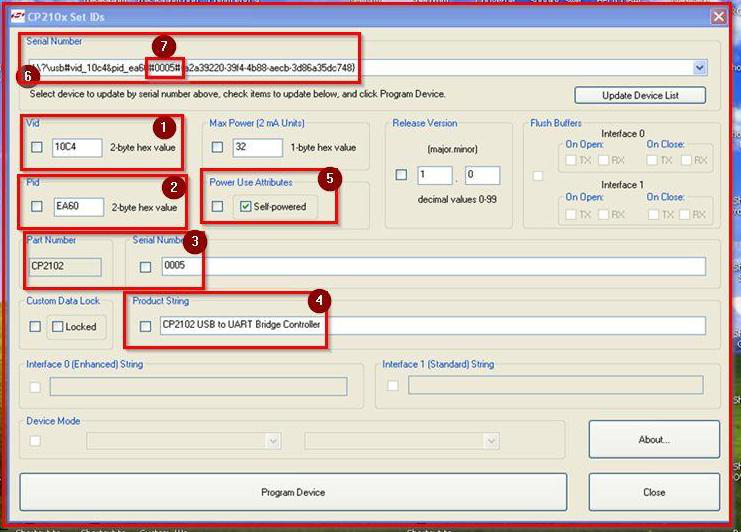The width and height of the screenshot is (741, 532).
Task: Click the major release version field
Action: (435, 175)
